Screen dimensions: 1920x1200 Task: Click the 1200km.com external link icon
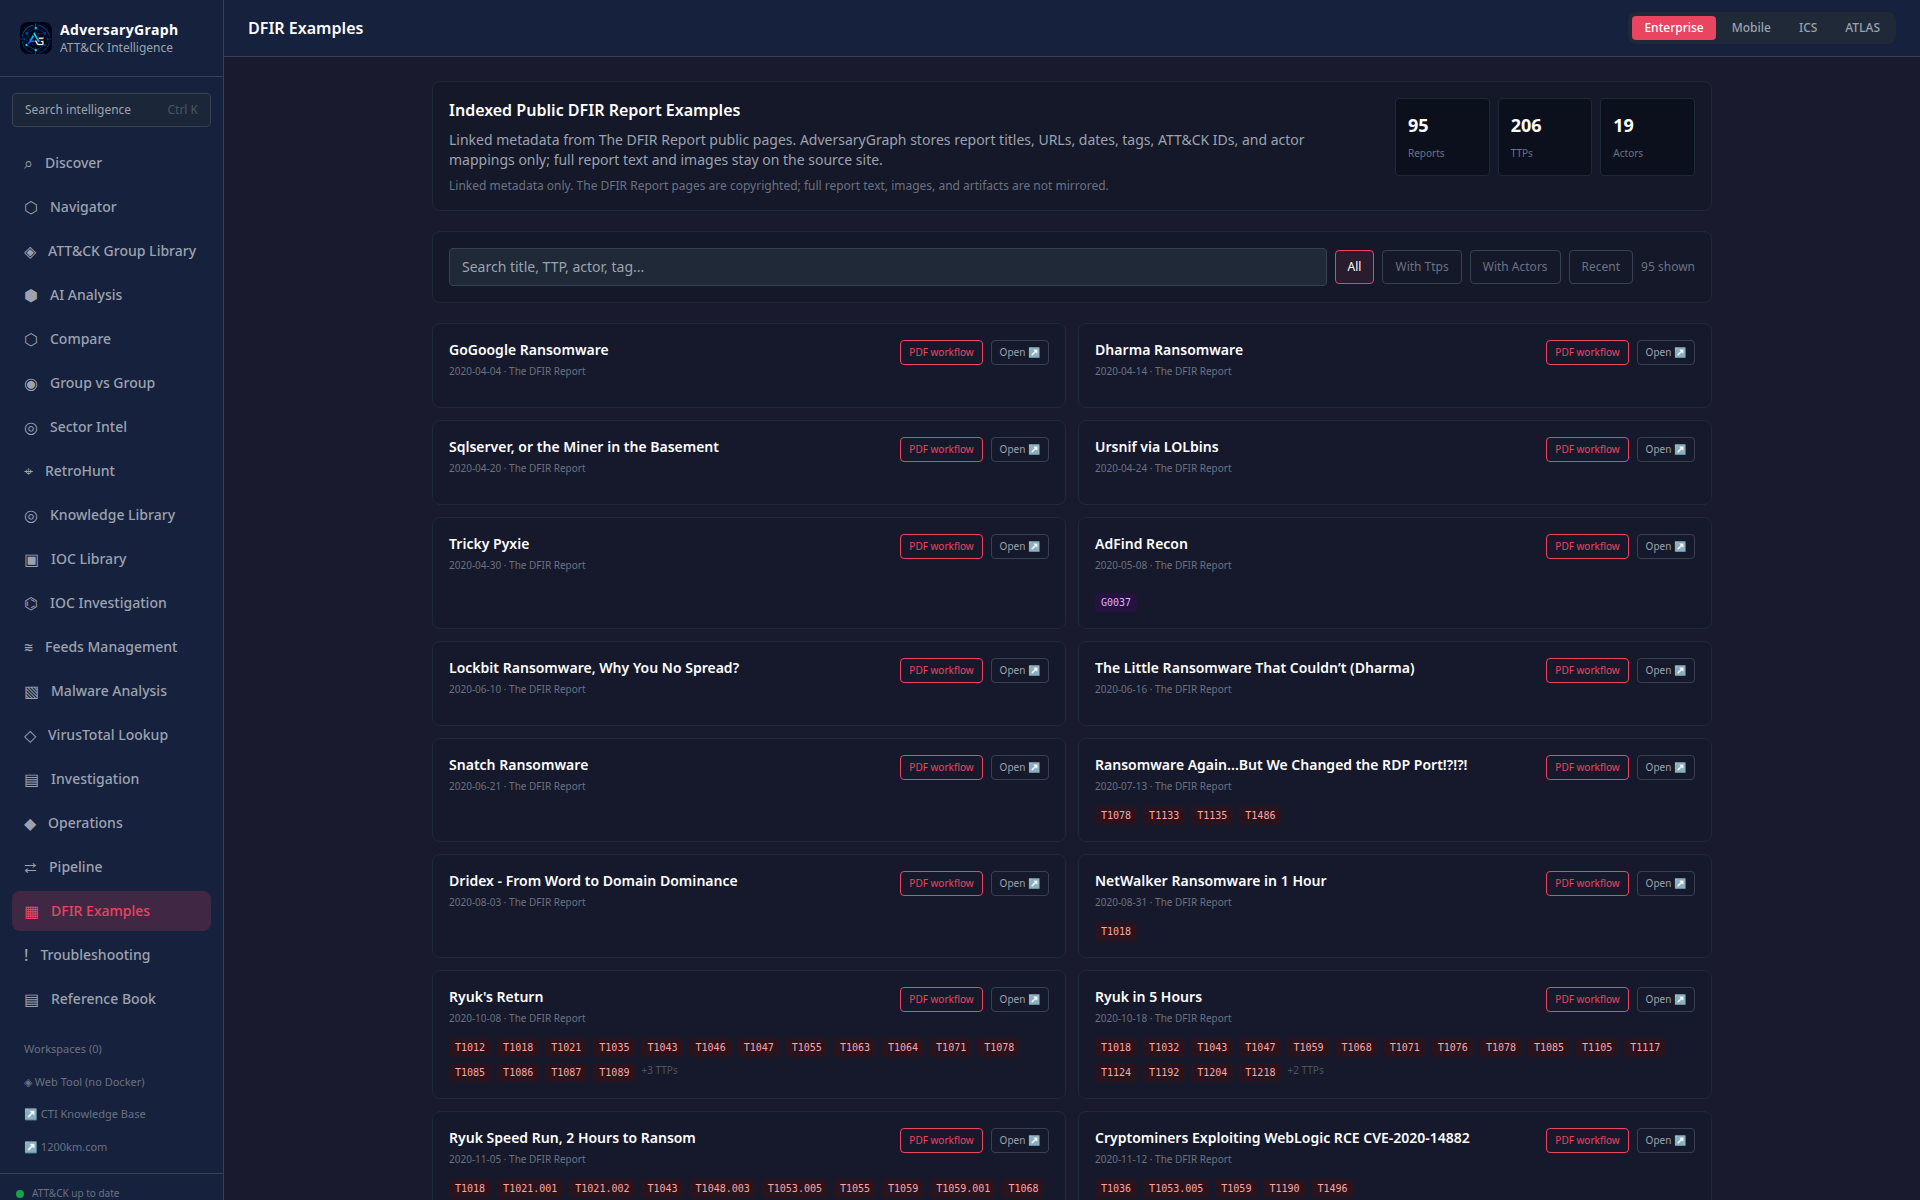[x=30, y=1147]
